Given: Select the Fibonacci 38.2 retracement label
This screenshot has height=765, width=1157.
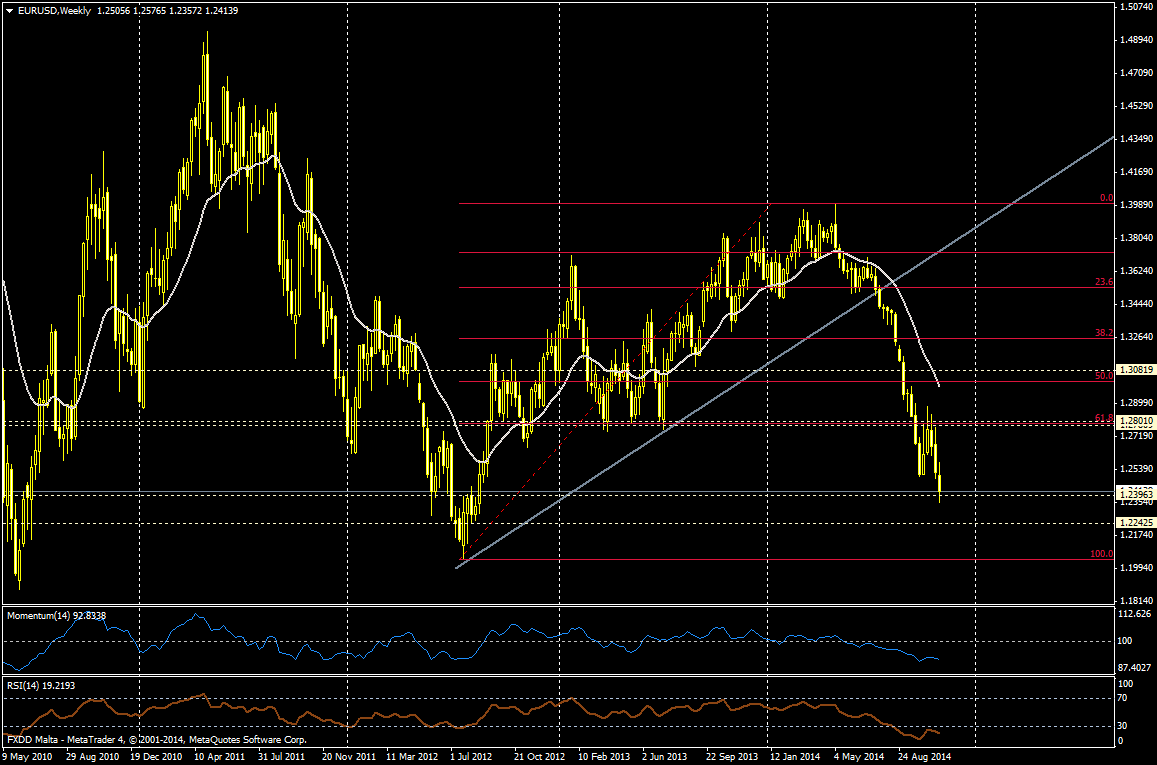Looking at the screenshot, I should (1104, 332).
